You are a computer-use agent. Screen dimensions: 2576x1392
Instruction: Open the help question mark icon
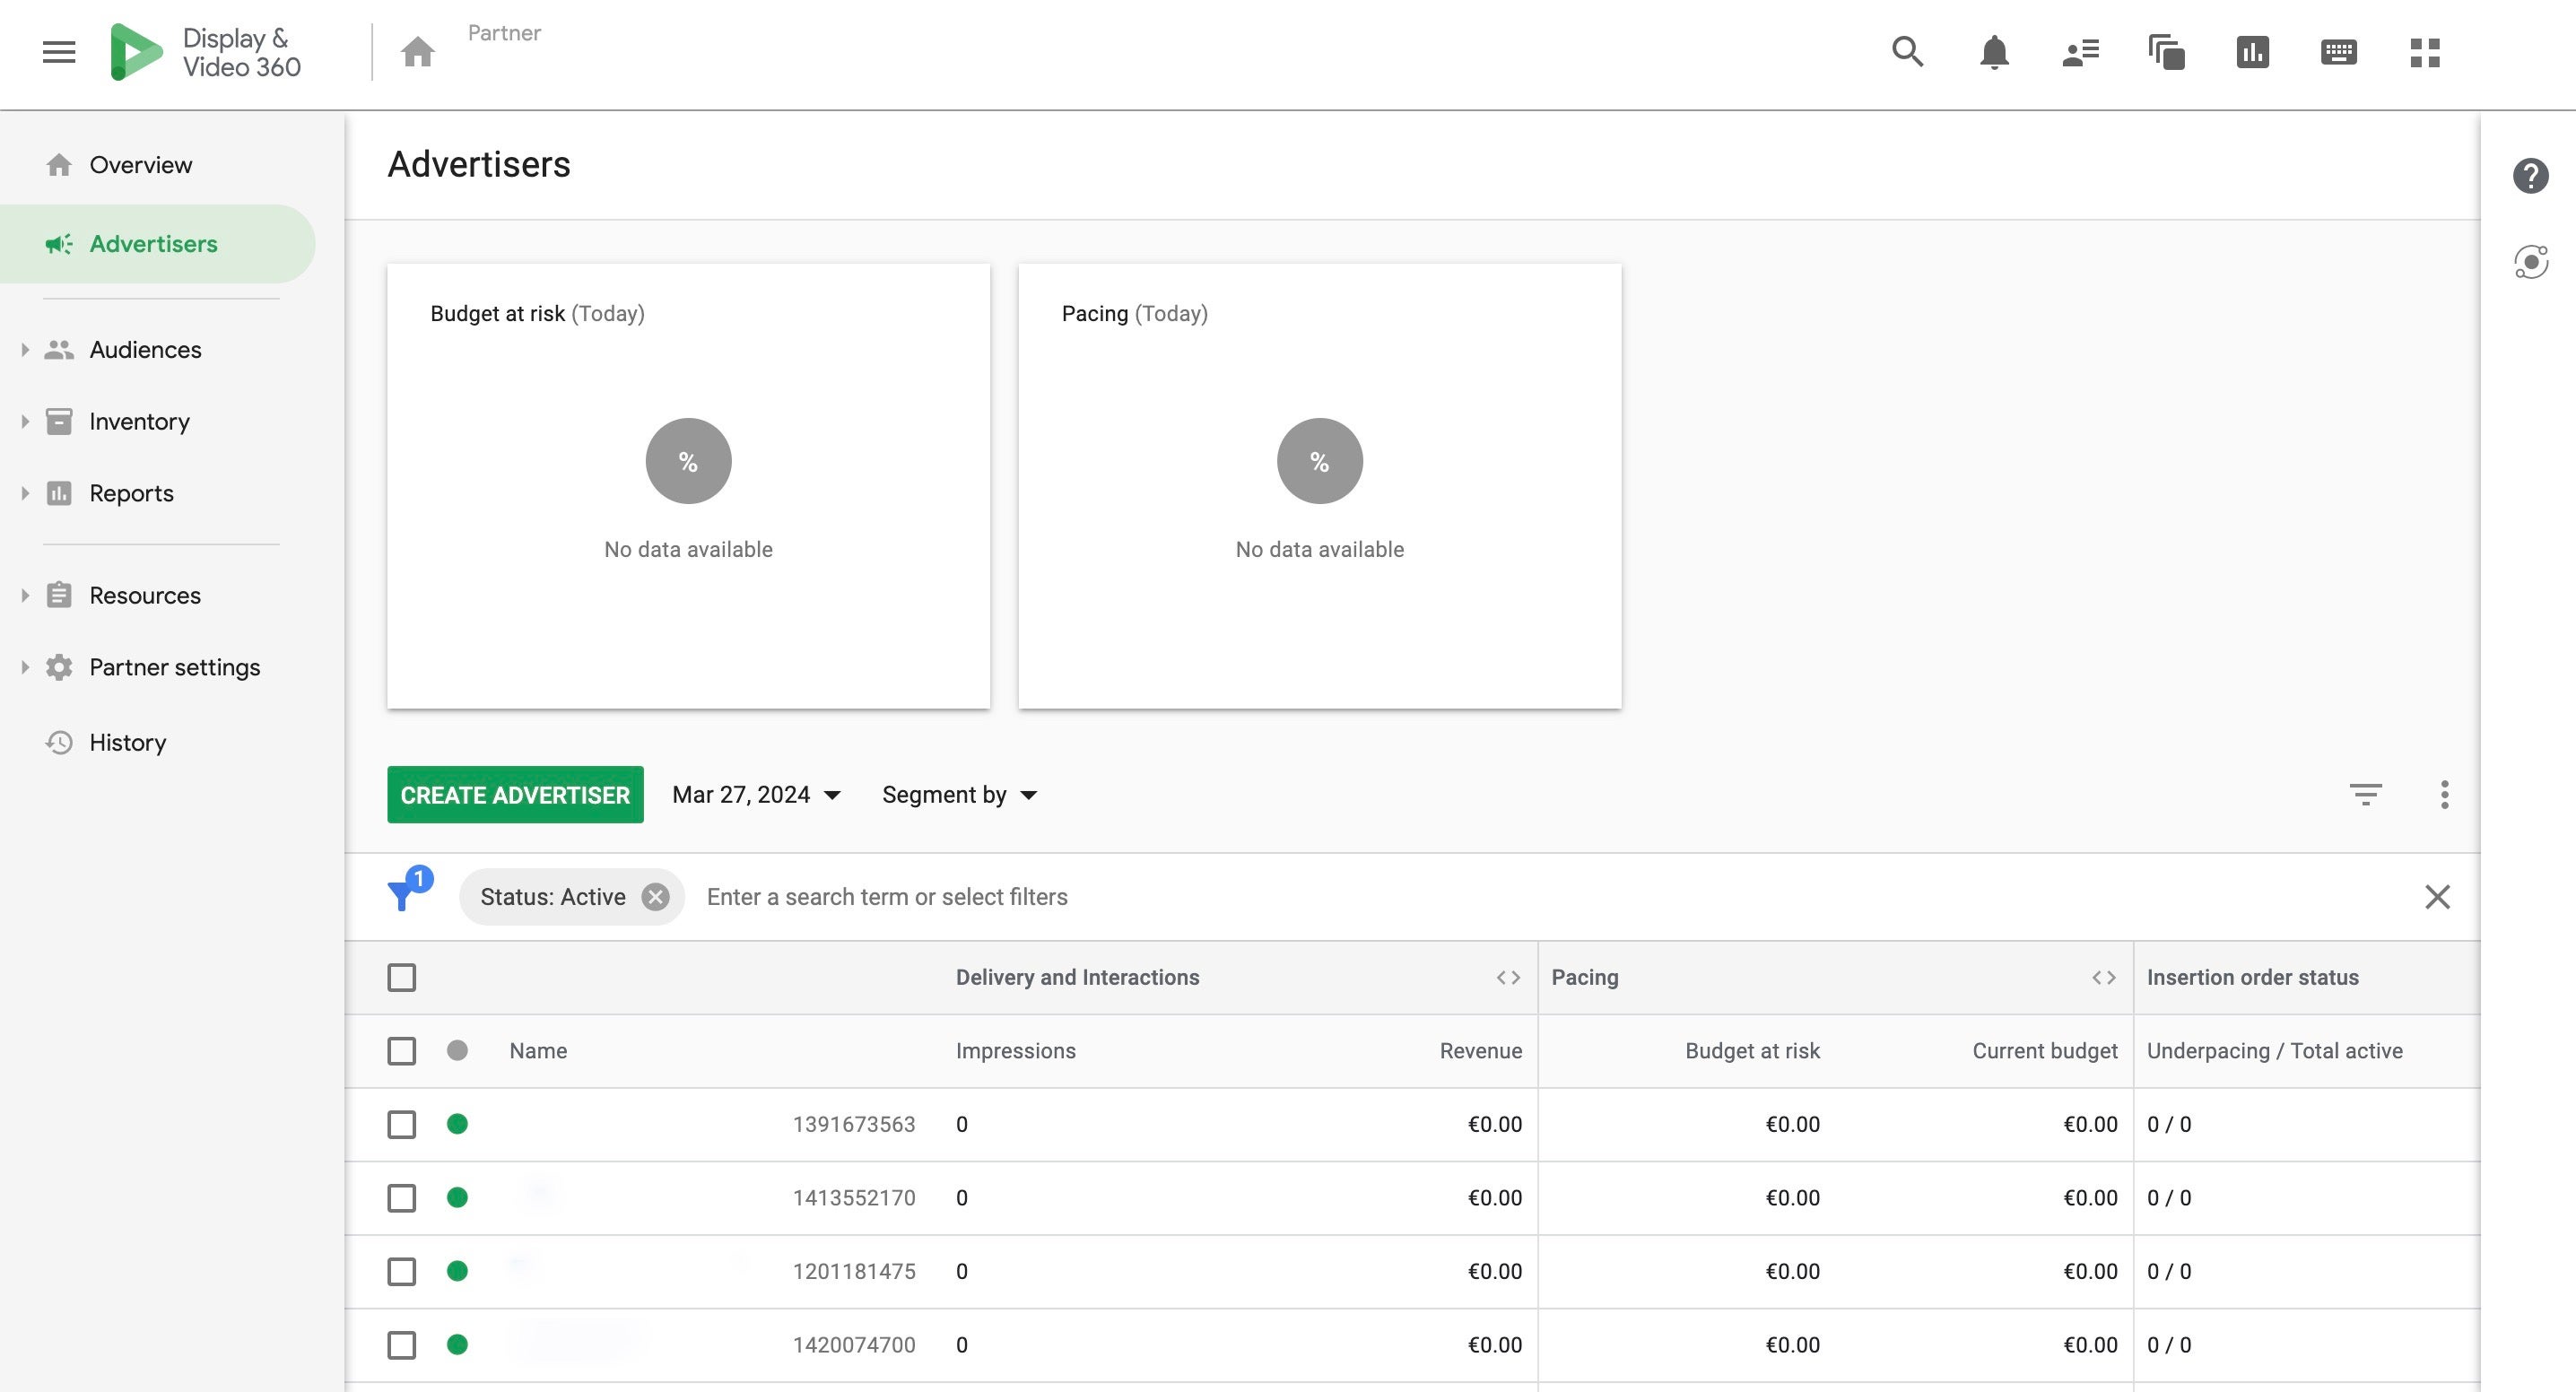pyautogui.click(x=2531, y=174)
